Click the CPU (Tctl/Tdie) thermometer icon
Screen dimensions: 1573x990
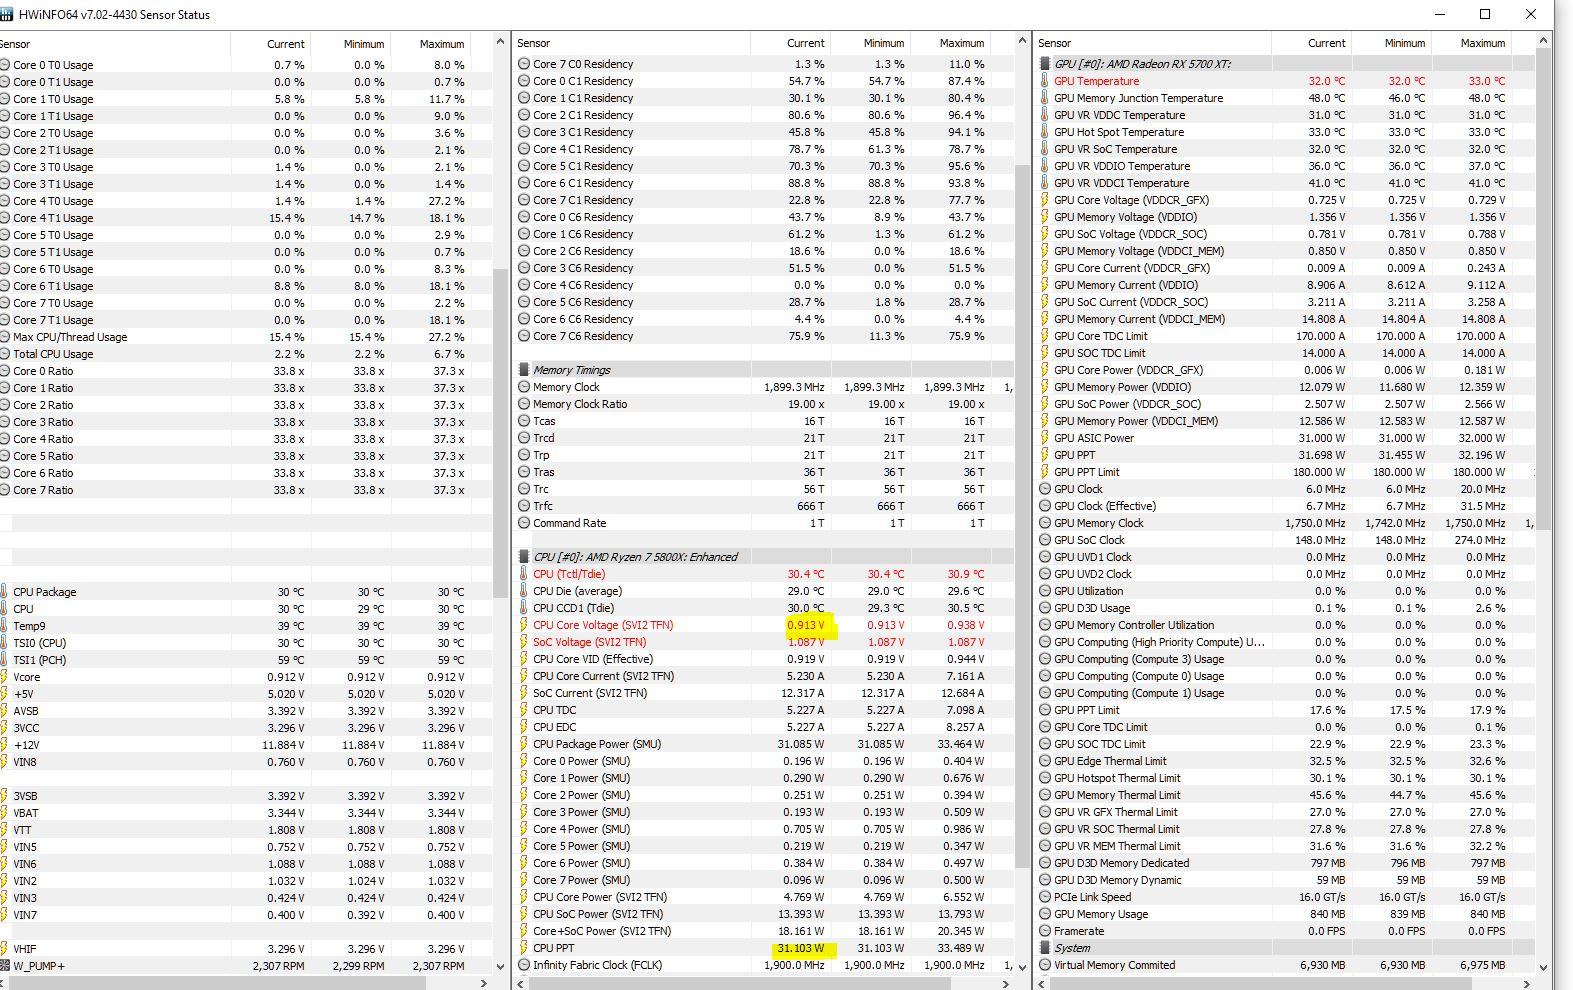(x=523, y=574)
